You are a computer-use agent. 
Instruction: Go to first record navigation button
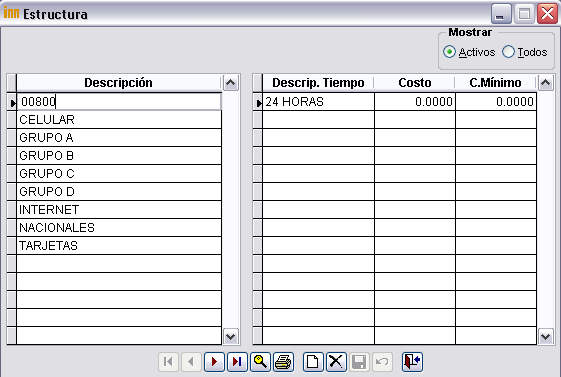[169, 362]
